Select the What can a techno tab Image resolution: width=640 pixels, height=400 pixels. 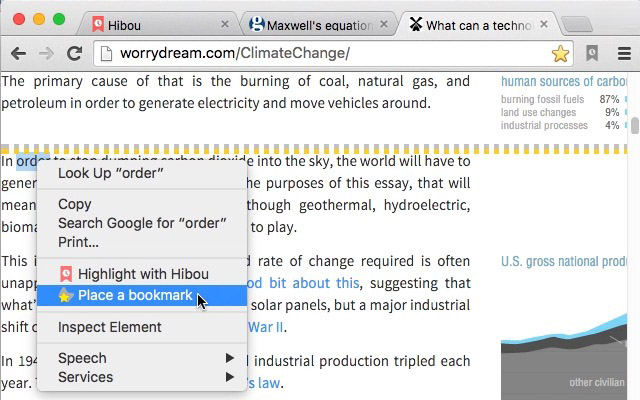pyautogui.click(x=478, y=25)
